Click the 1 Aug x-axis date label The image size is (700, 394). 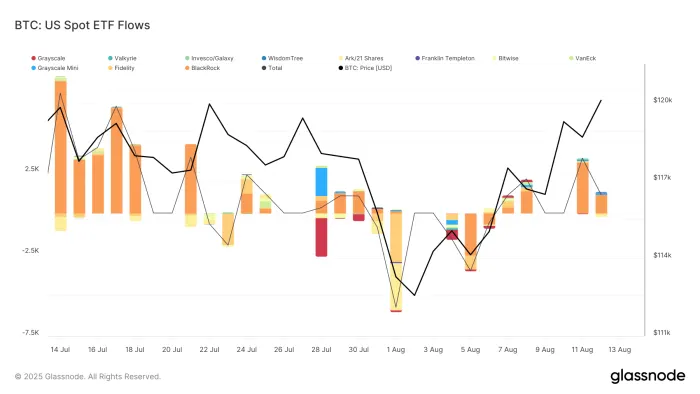(396, 350)
